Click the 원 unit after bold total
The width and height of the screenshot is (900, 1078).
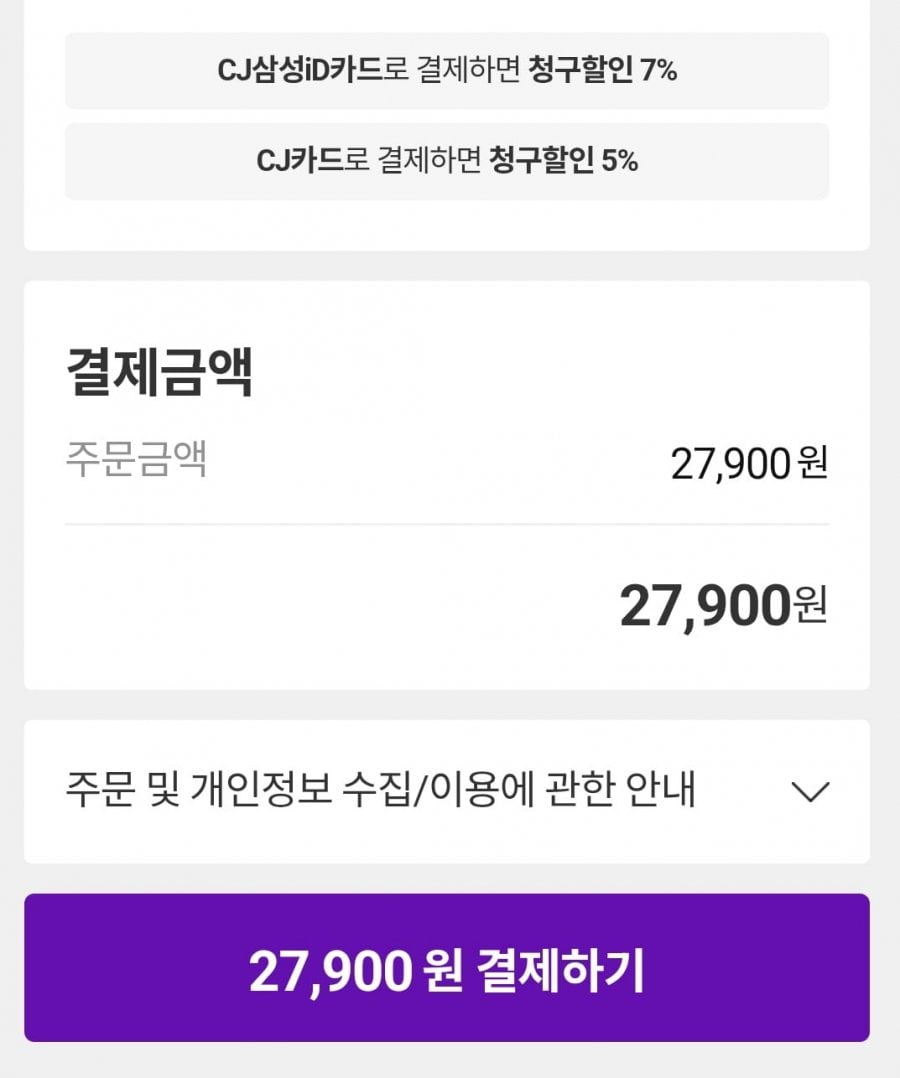pyautogui.click(x=810, y=605)
